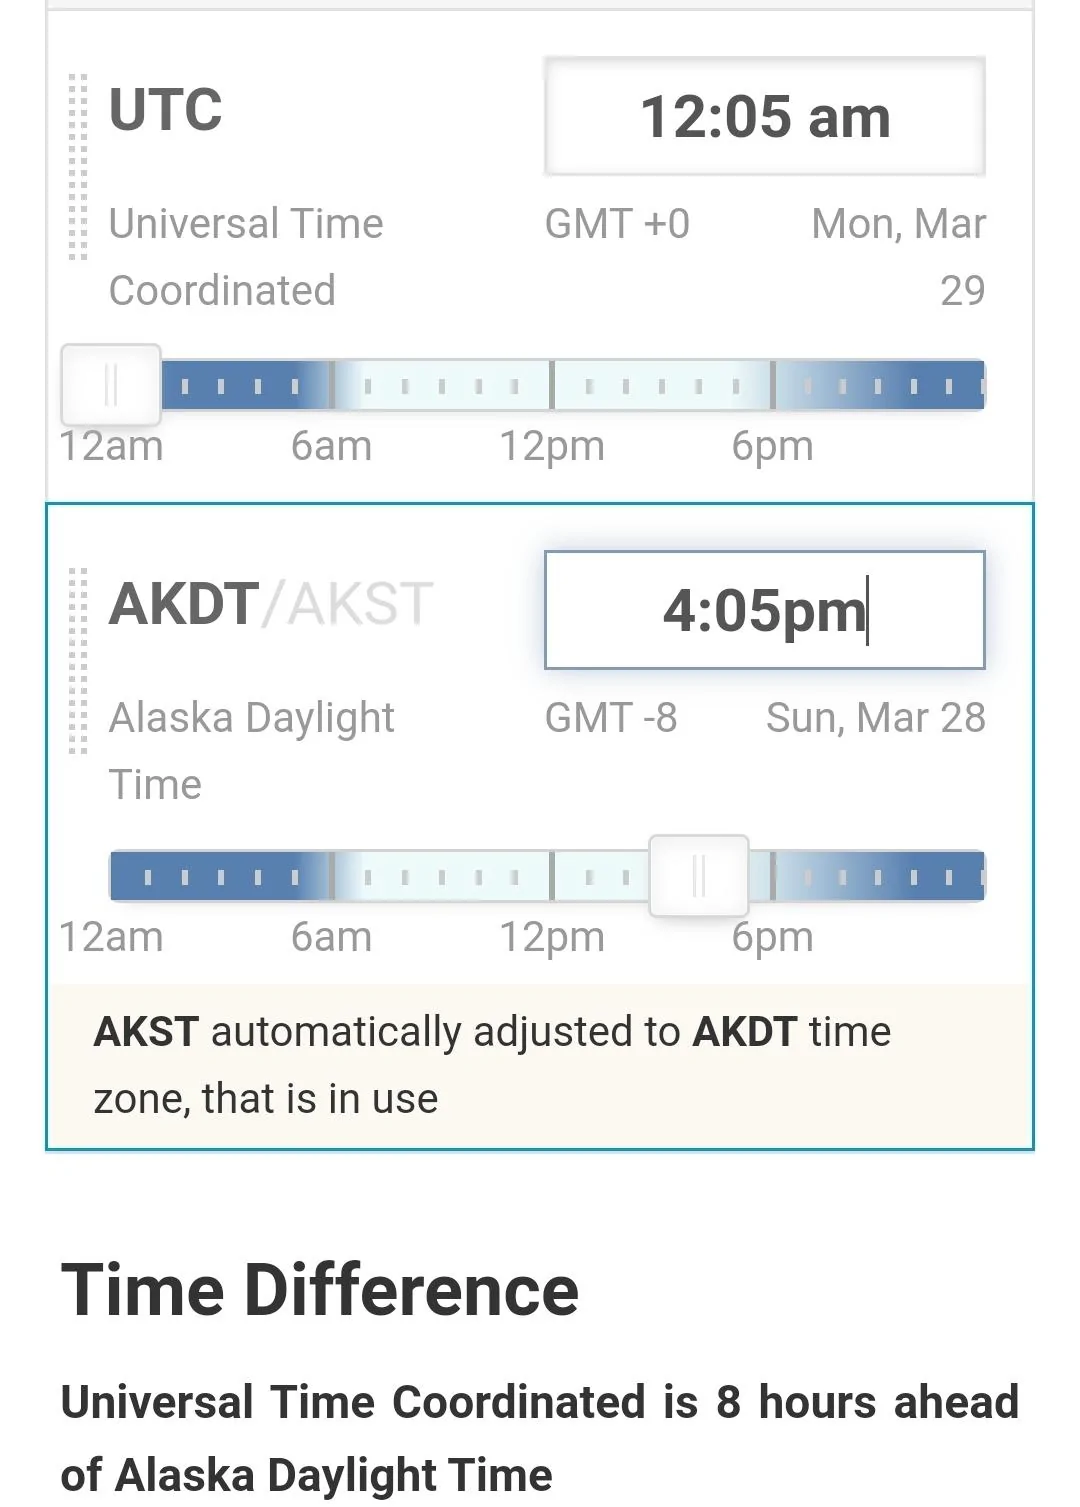The image size is (1080, 1507).
Task: Click the GMT +0 offset label
Action: tap(617, 224)
